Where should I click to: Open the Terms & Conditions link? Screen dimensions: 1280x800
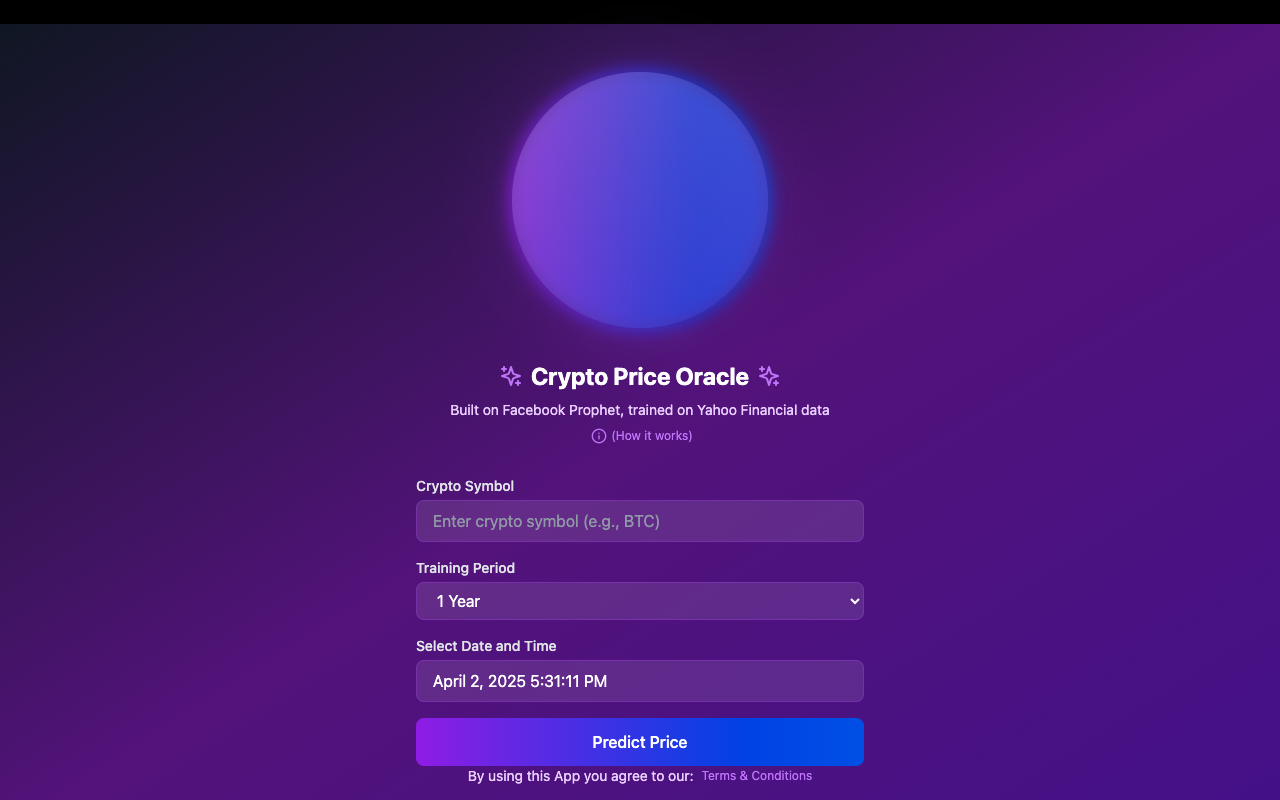(757, 776)
